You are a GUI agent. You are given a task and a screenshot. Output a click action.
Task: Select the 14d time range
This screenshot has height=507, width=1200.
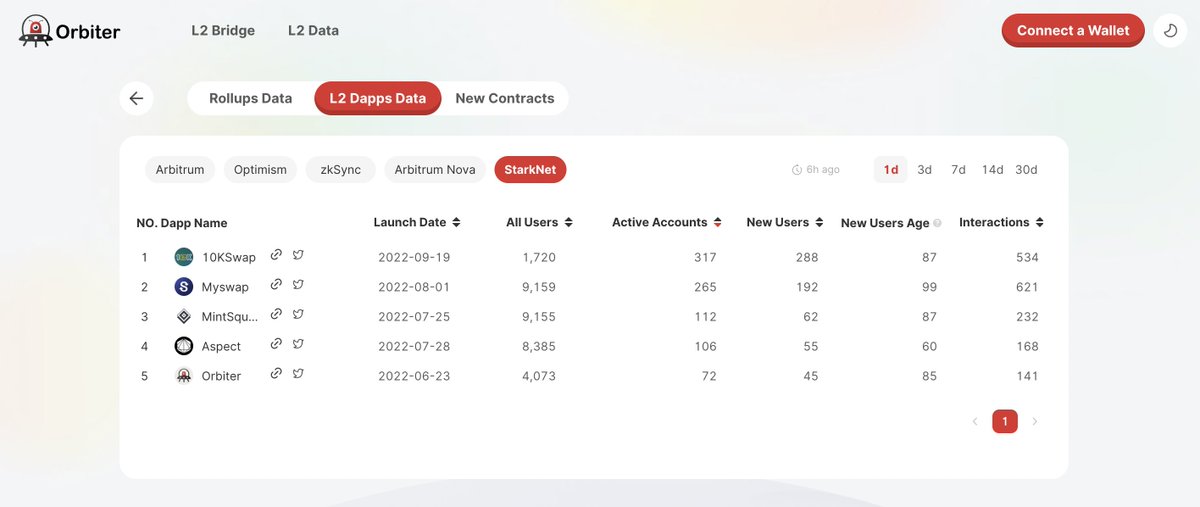[x=992, y=170]
